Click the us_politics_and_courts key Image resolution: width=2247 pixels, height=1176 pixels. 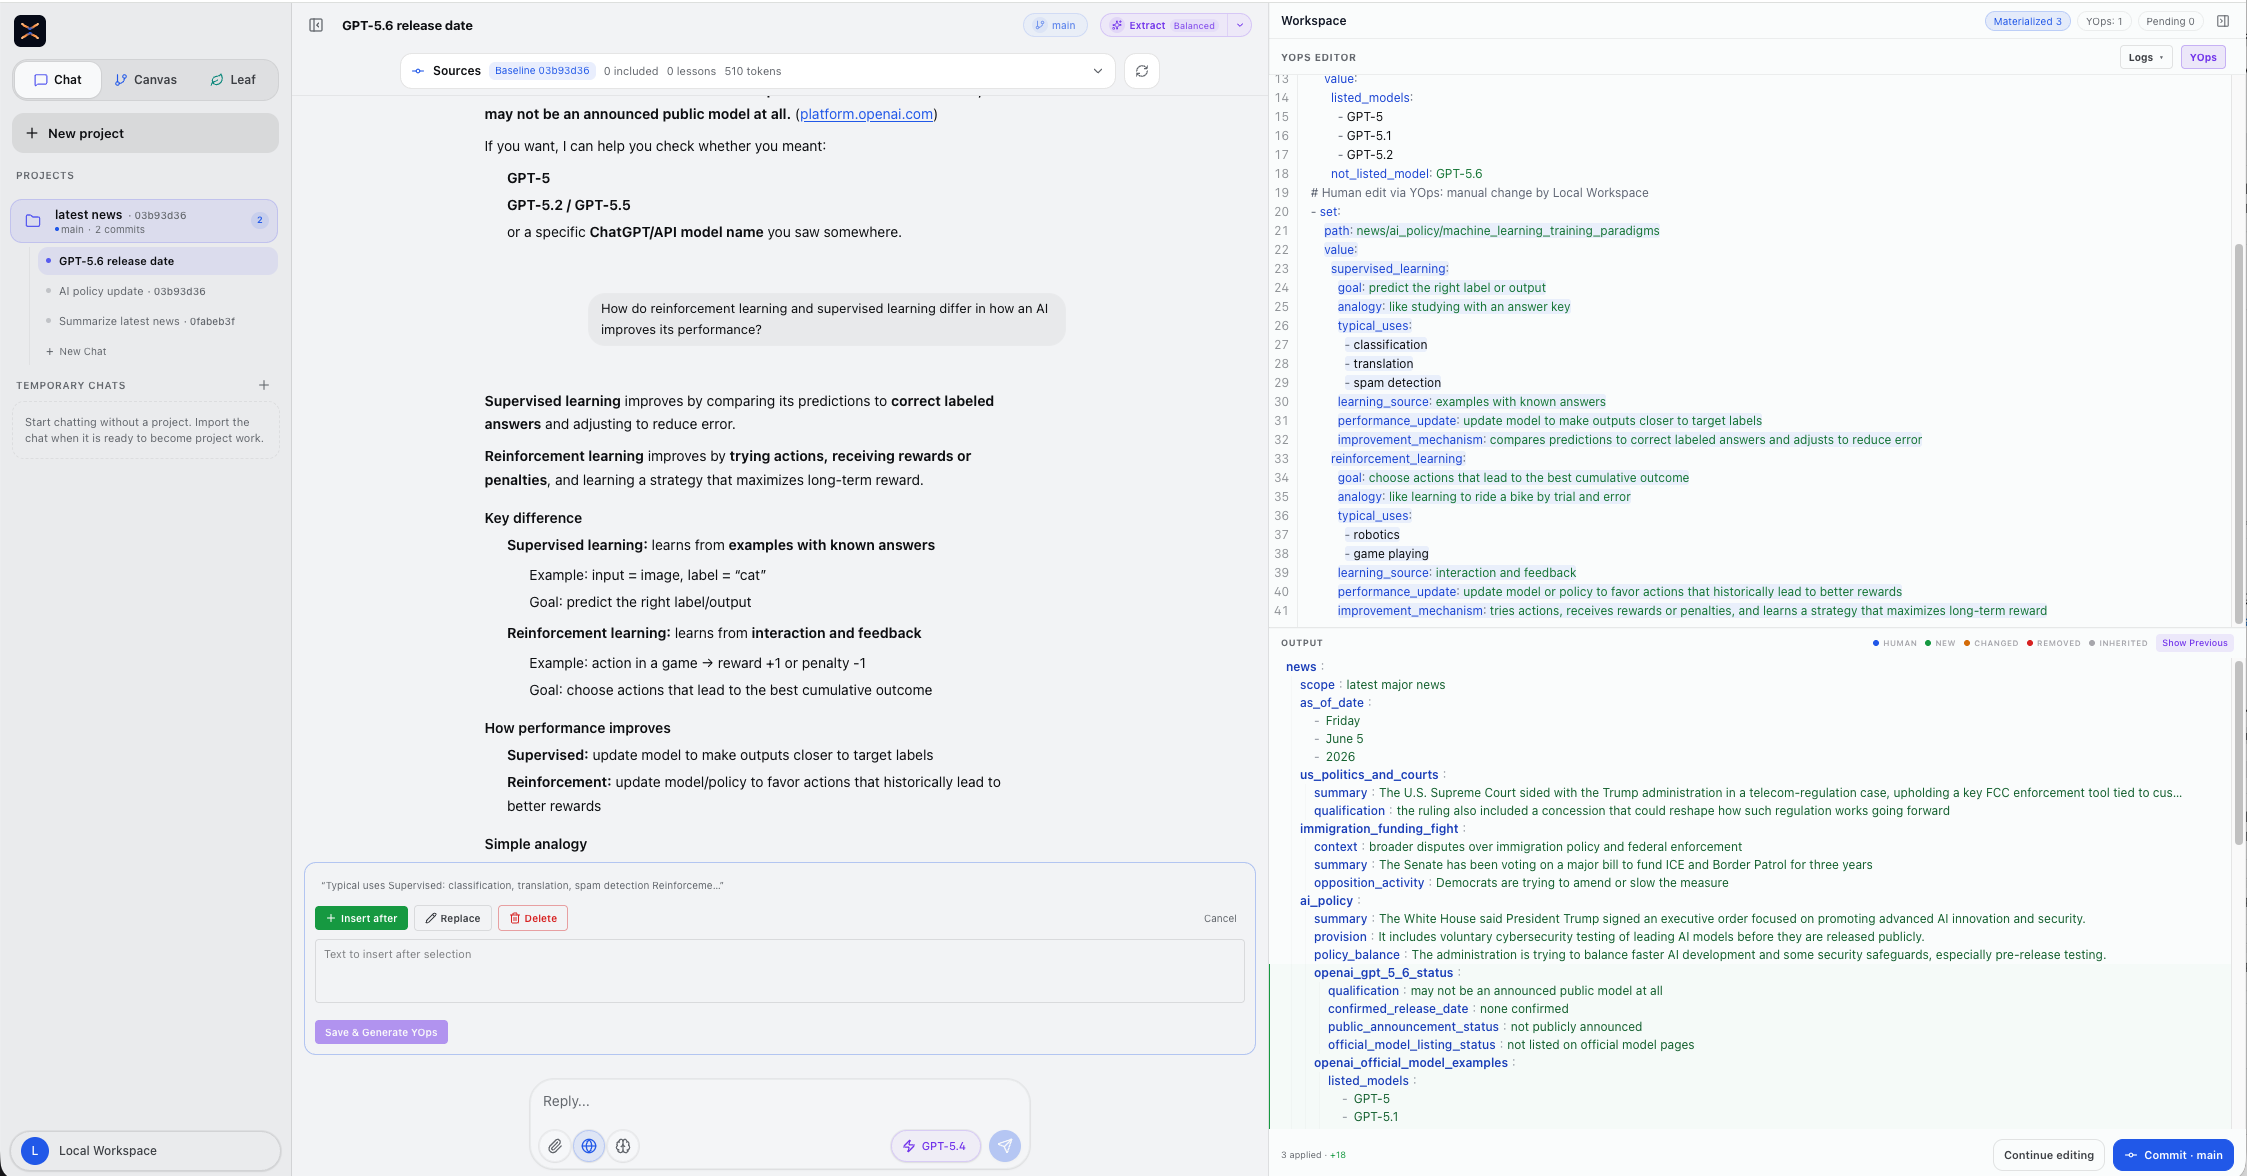click(1369, 775)
